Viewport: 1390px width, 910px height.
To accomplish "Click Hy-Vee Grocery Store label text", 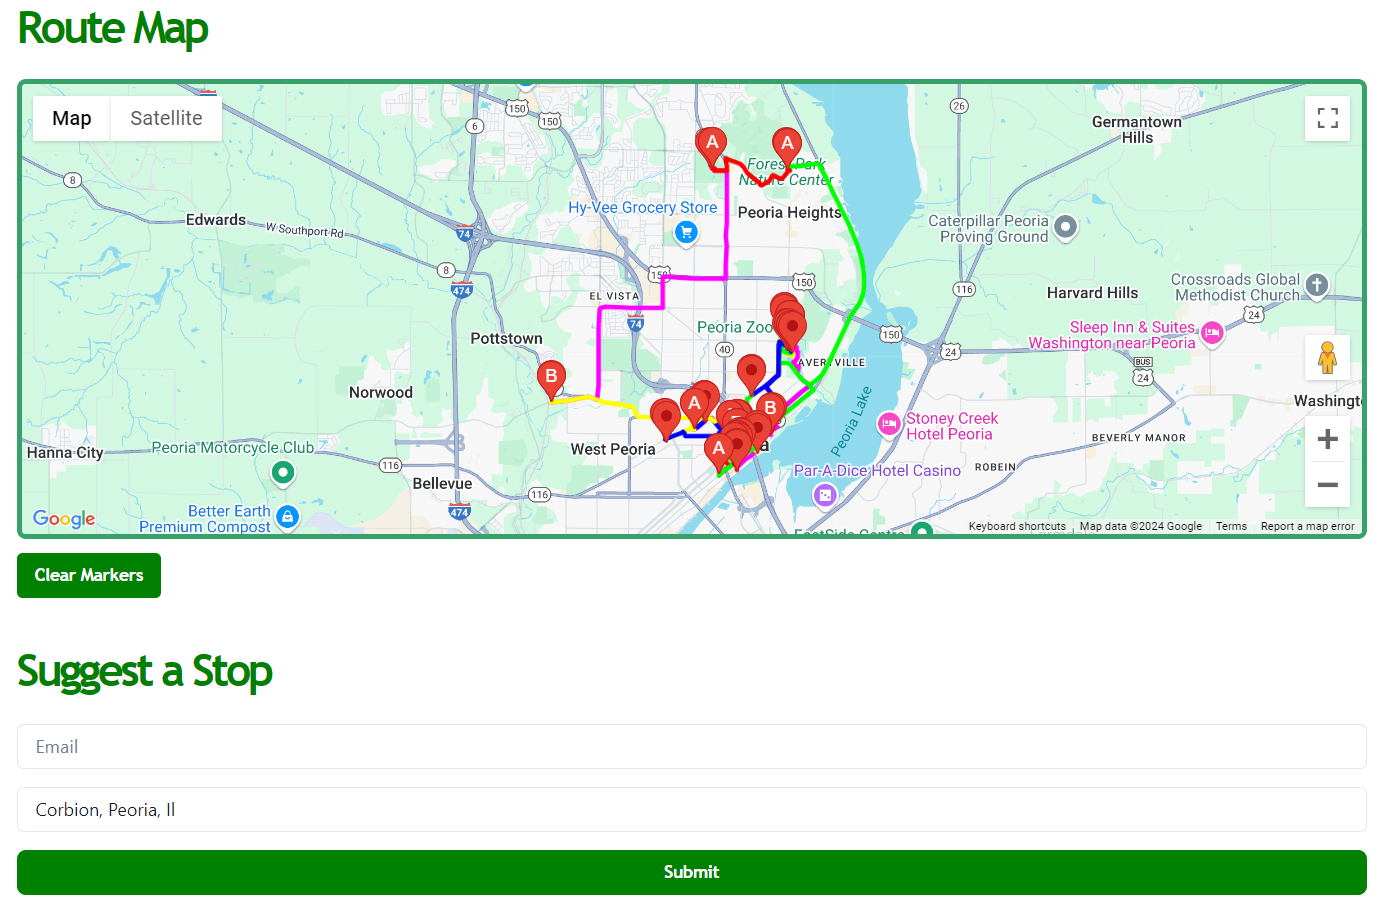I will point(643,207).
